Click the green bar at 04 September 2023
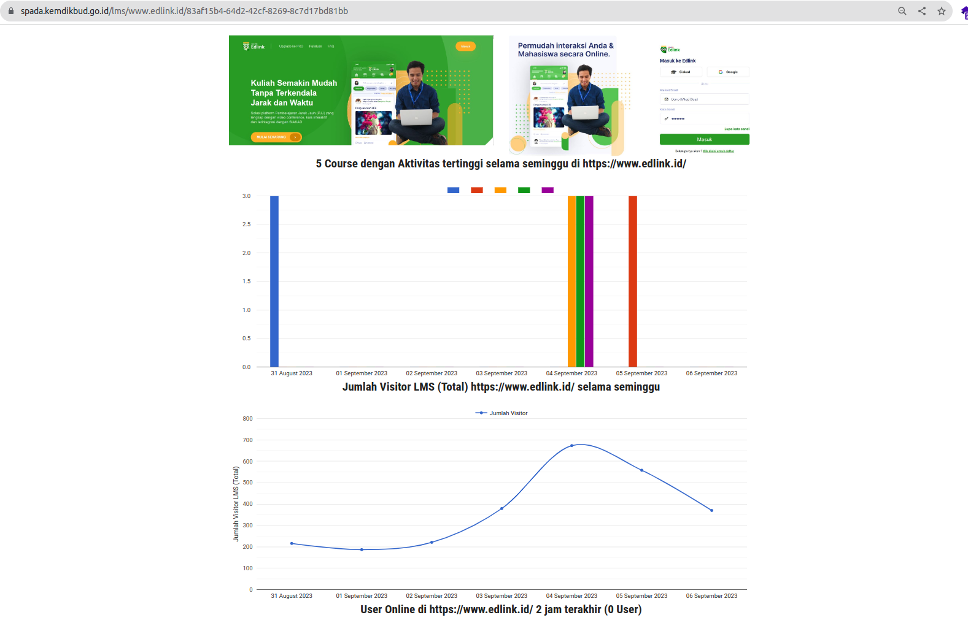Viewport: 968px width, 623px height. [580, 281]
